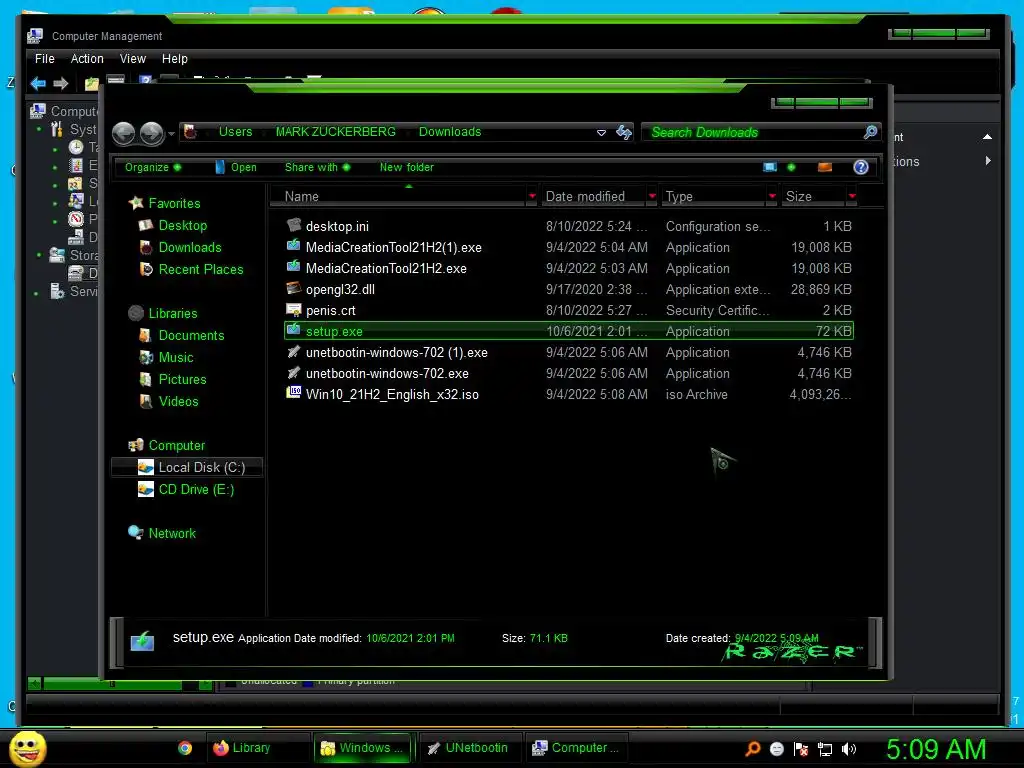The height and width of the screenshot is (768, 1024).
Task: Click the unetbootin-windows-702.exe file icon
Action: point(294,372)
